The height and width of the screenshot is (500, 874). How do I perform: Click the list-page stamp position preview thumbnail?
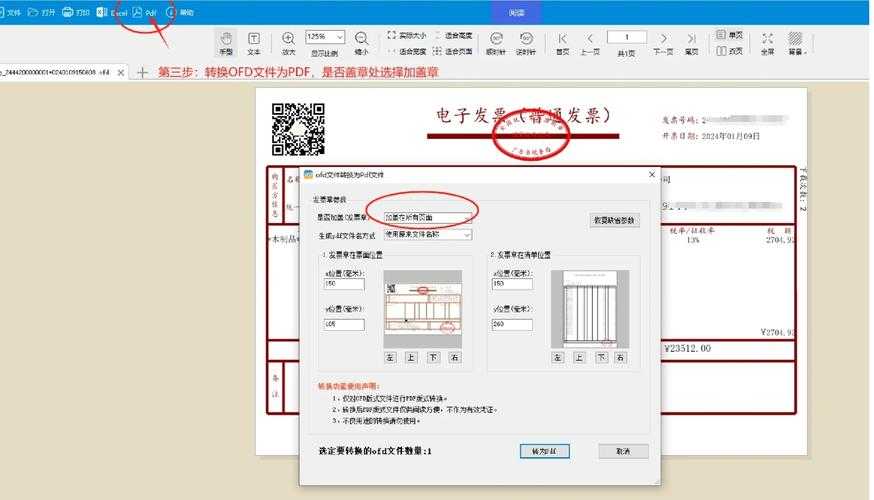pyautogui.click(x=590, y=309)
